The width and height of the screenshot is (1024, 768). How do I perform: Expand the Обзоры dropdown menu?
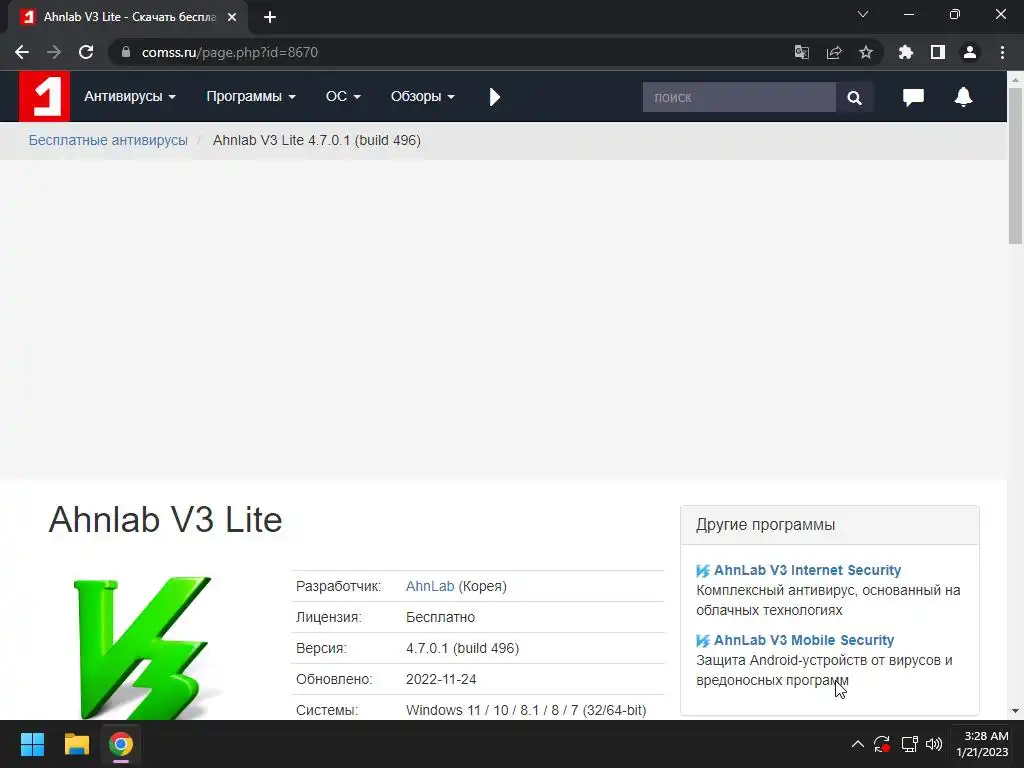(x=423, y=97)
